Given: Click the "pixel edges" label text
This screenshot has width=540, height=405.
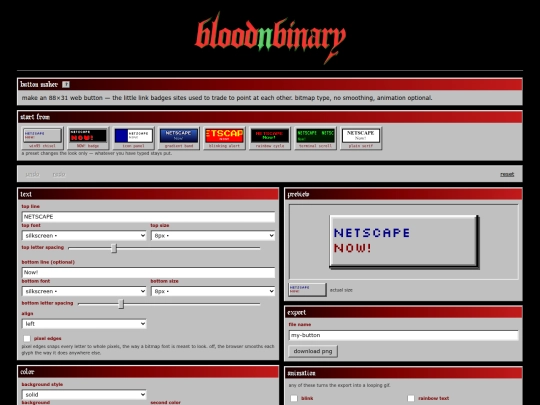Looking at the screenshot, I should (x=48, y=339).
